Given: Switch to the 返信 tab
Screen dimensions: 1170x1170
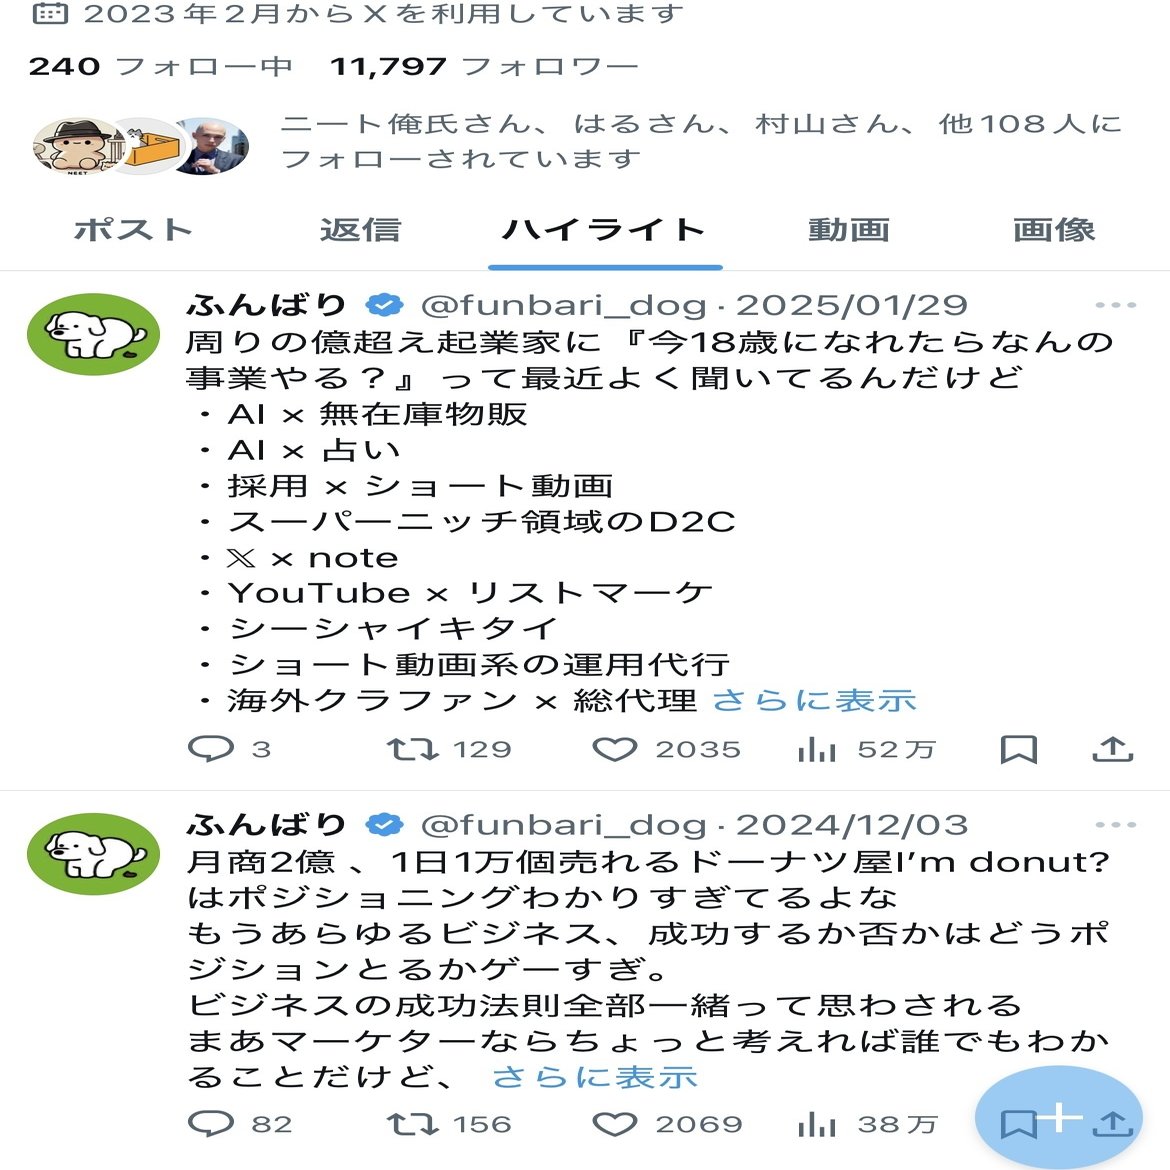Looking at the screenshot, I should pyautogui.click(x=360, y=229).
